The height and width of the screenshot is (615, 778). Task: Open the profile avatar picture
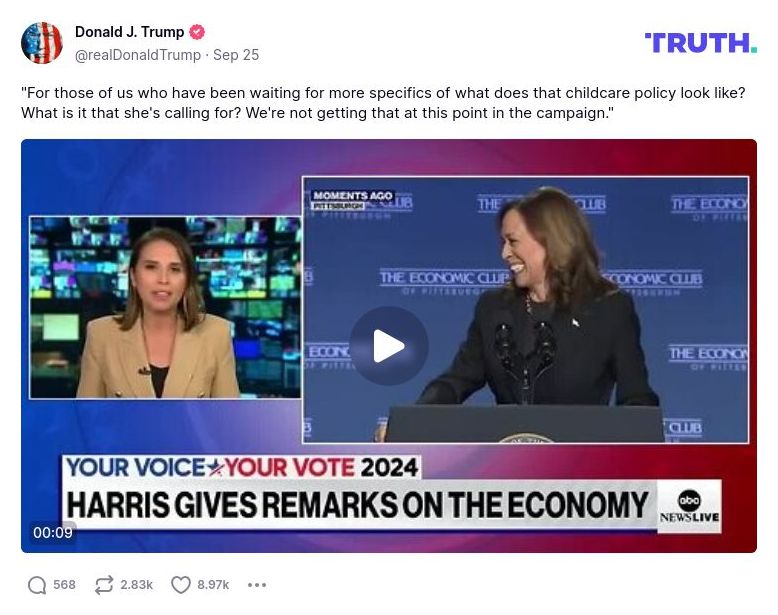42,43
